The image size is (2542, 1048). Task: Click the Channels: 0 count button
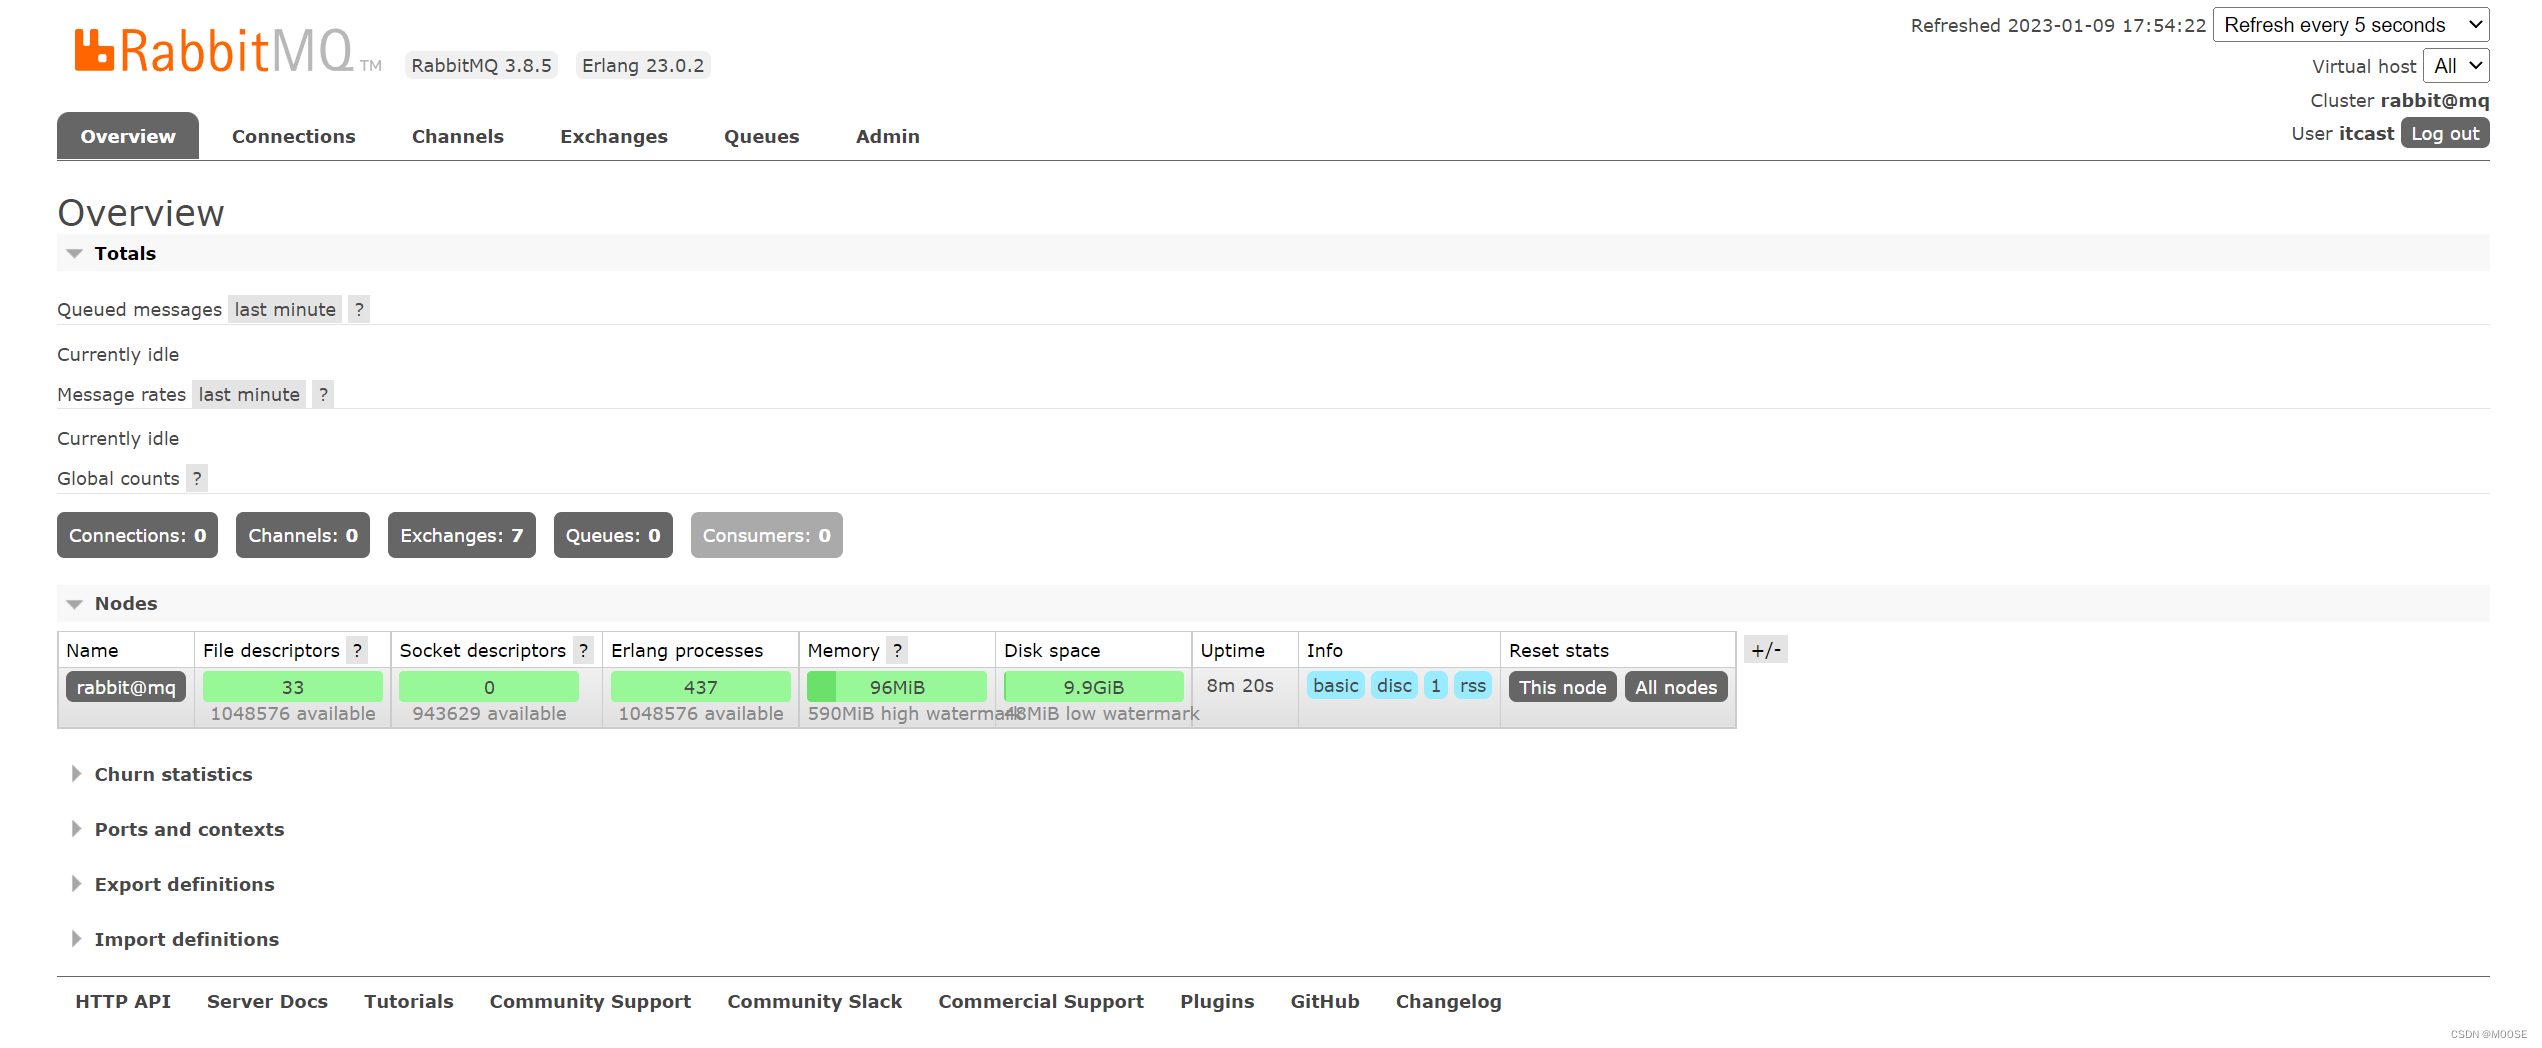303,535
